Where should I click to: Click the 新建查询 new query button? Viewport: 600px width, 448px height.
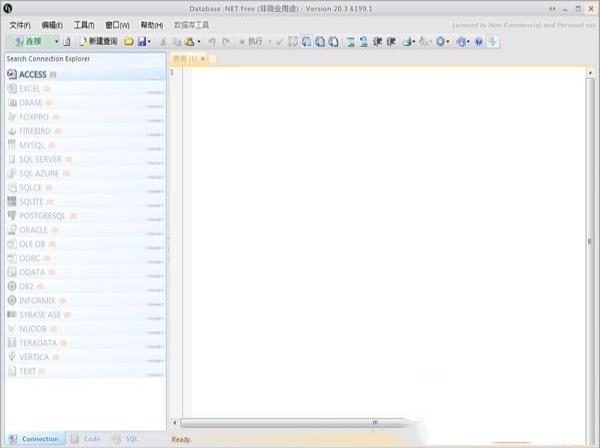(x=99, y=41)
